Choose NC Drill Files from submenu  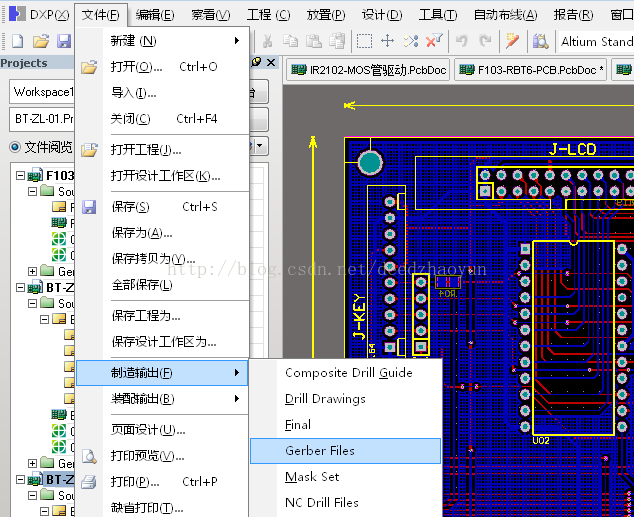pos(345,502)
